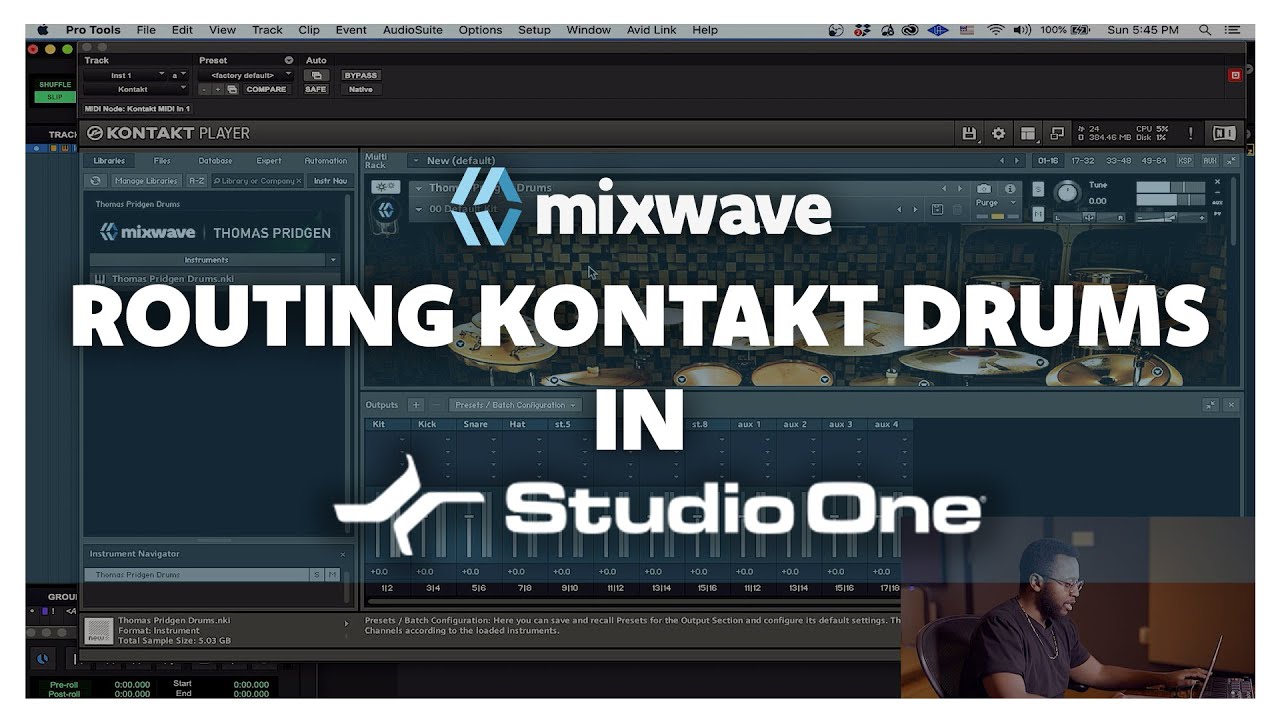Open the insert position 'a' dropdown
The height and width of the screenshot is (720, 1280).
[180, 75]
